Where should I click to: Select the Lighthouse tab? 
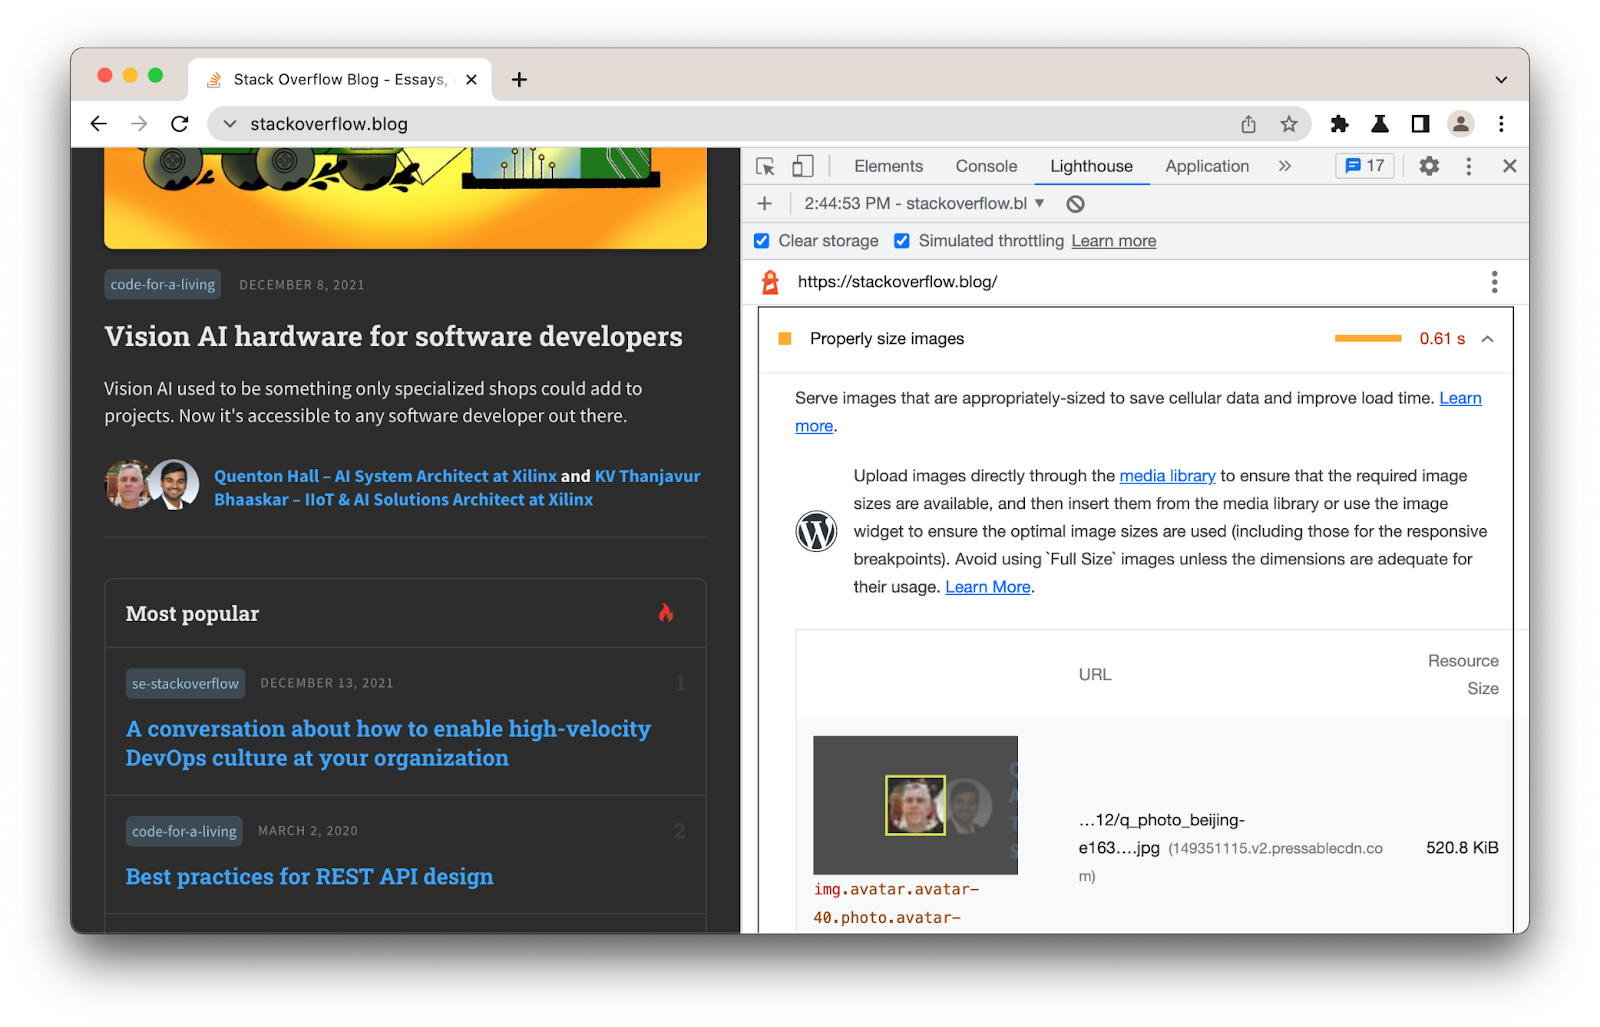coord(1091,166)
